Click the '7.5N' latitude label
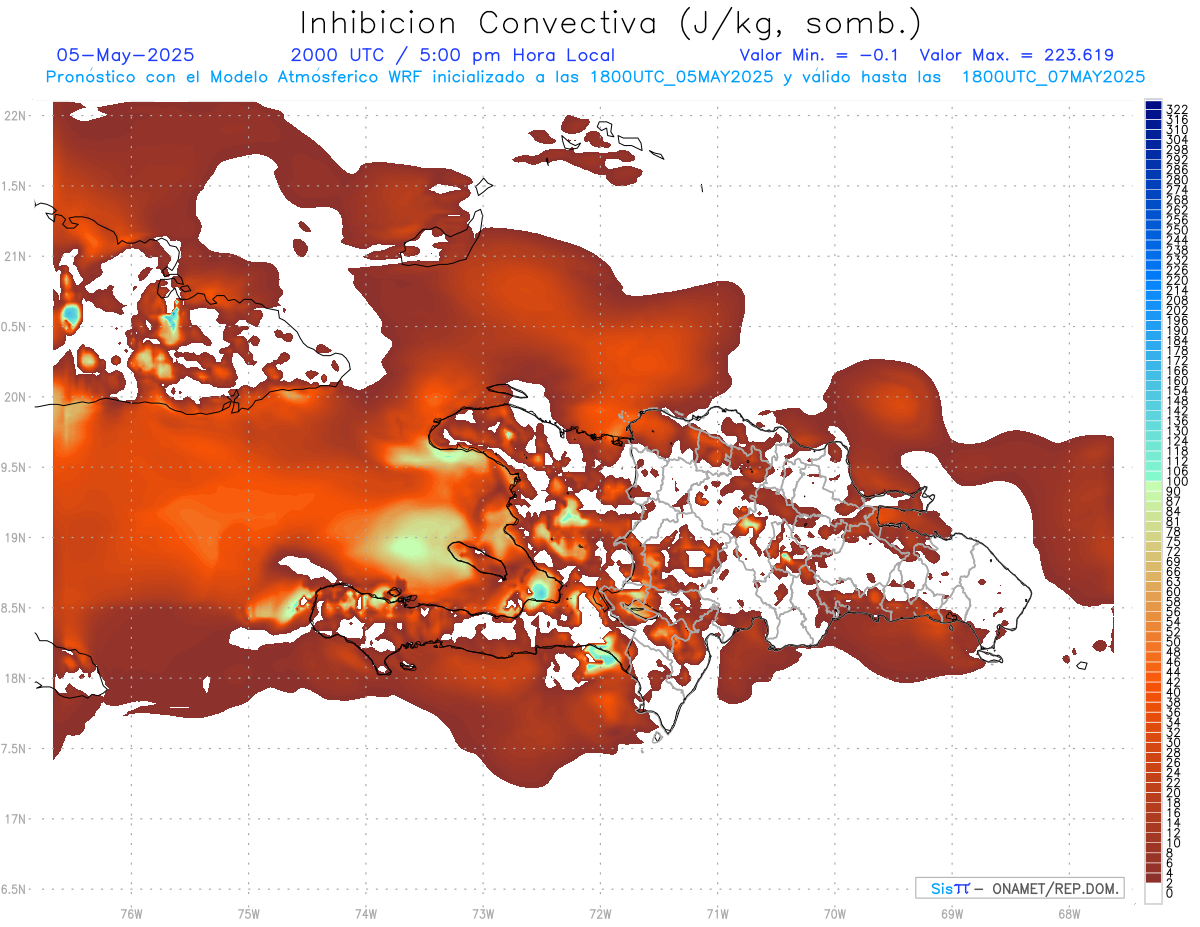 pyautogui.click(x=15, y=749)
